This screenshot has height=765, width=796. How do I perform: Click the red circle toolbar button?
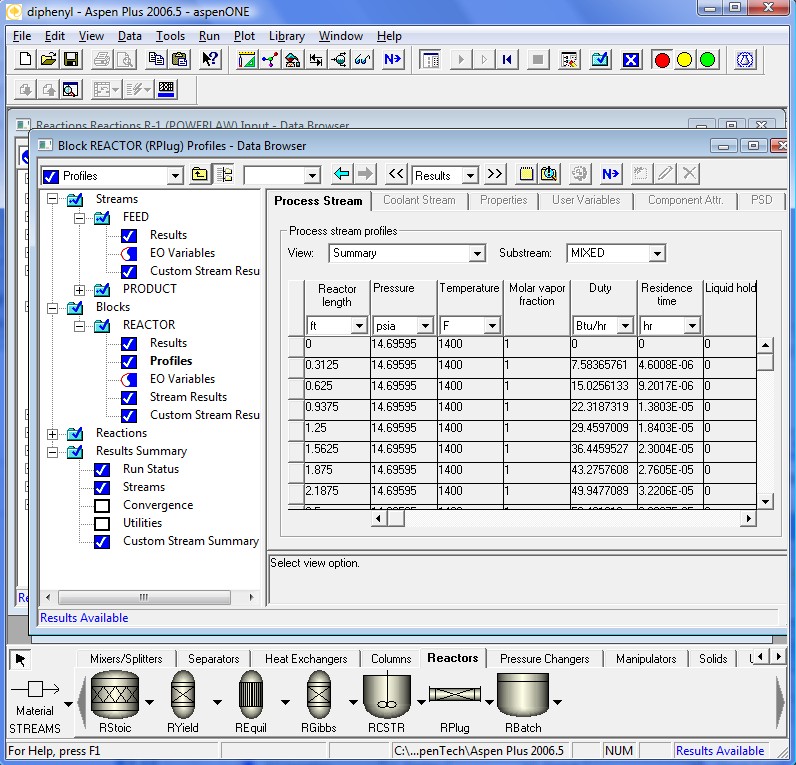coord(662,60)
